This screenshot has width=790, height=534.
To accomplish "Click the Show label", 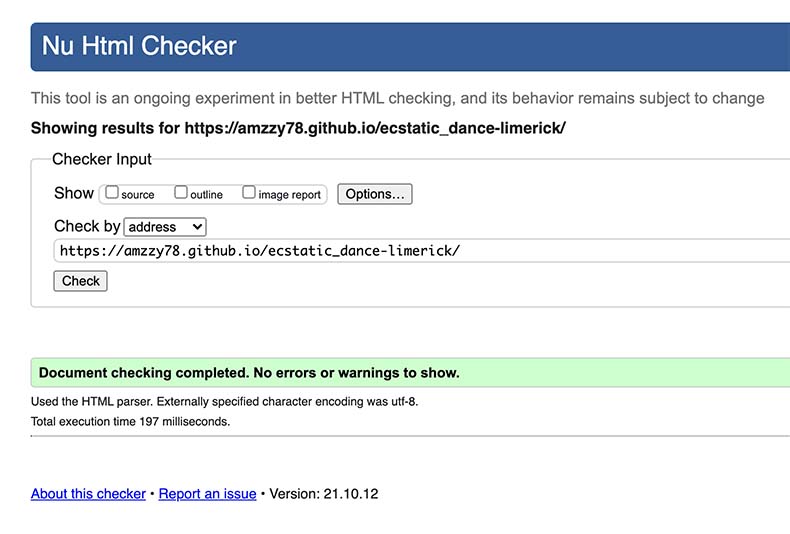I will tap(74, 193).
